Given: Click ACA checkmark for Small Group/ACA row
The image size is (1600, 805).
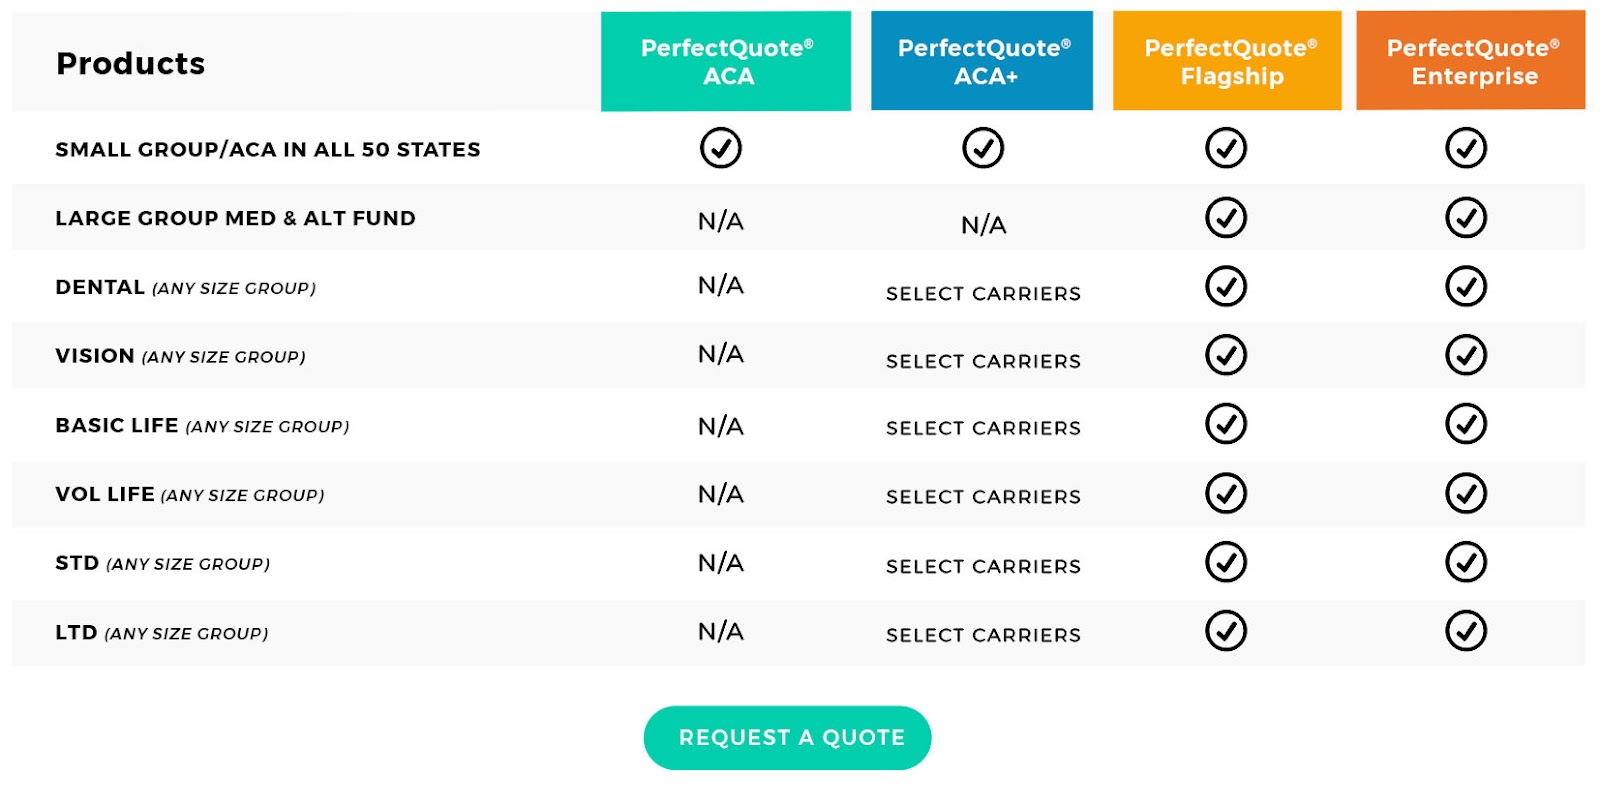Looking at the screenshot, I should click(x=721, y=148).
